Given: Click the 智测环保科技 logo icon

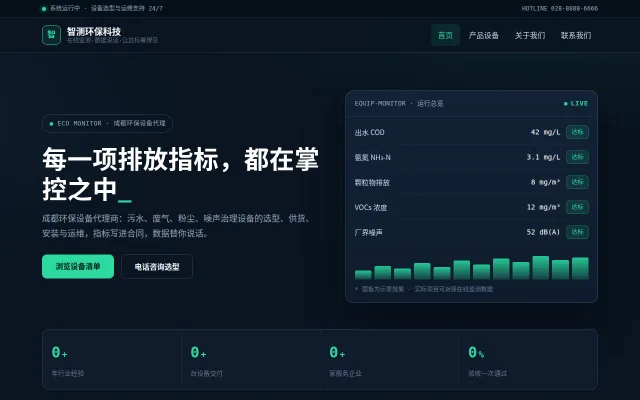Looking at the screenshot, I should point(51,35).
